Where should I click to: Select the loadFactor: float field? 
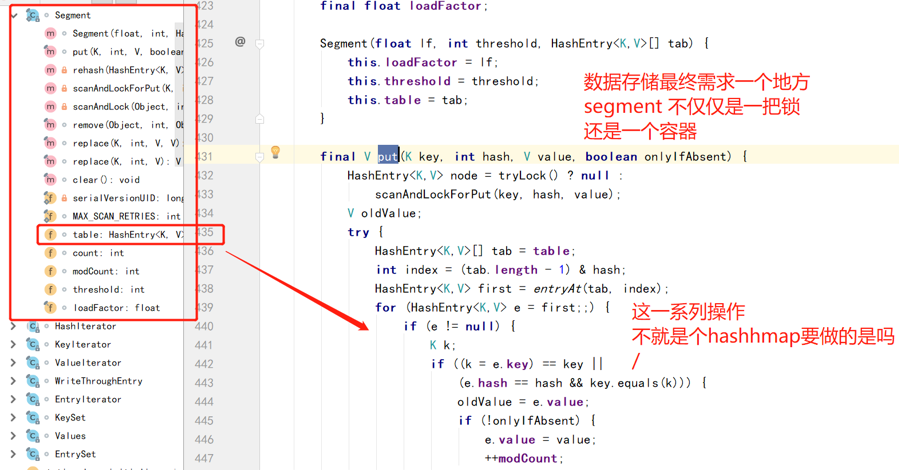(x=115, y=308)
